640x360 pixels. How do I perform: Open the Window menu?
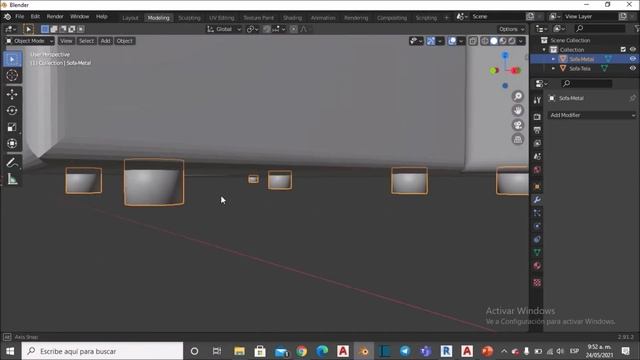pyautogui.click(x=80, y=17)
